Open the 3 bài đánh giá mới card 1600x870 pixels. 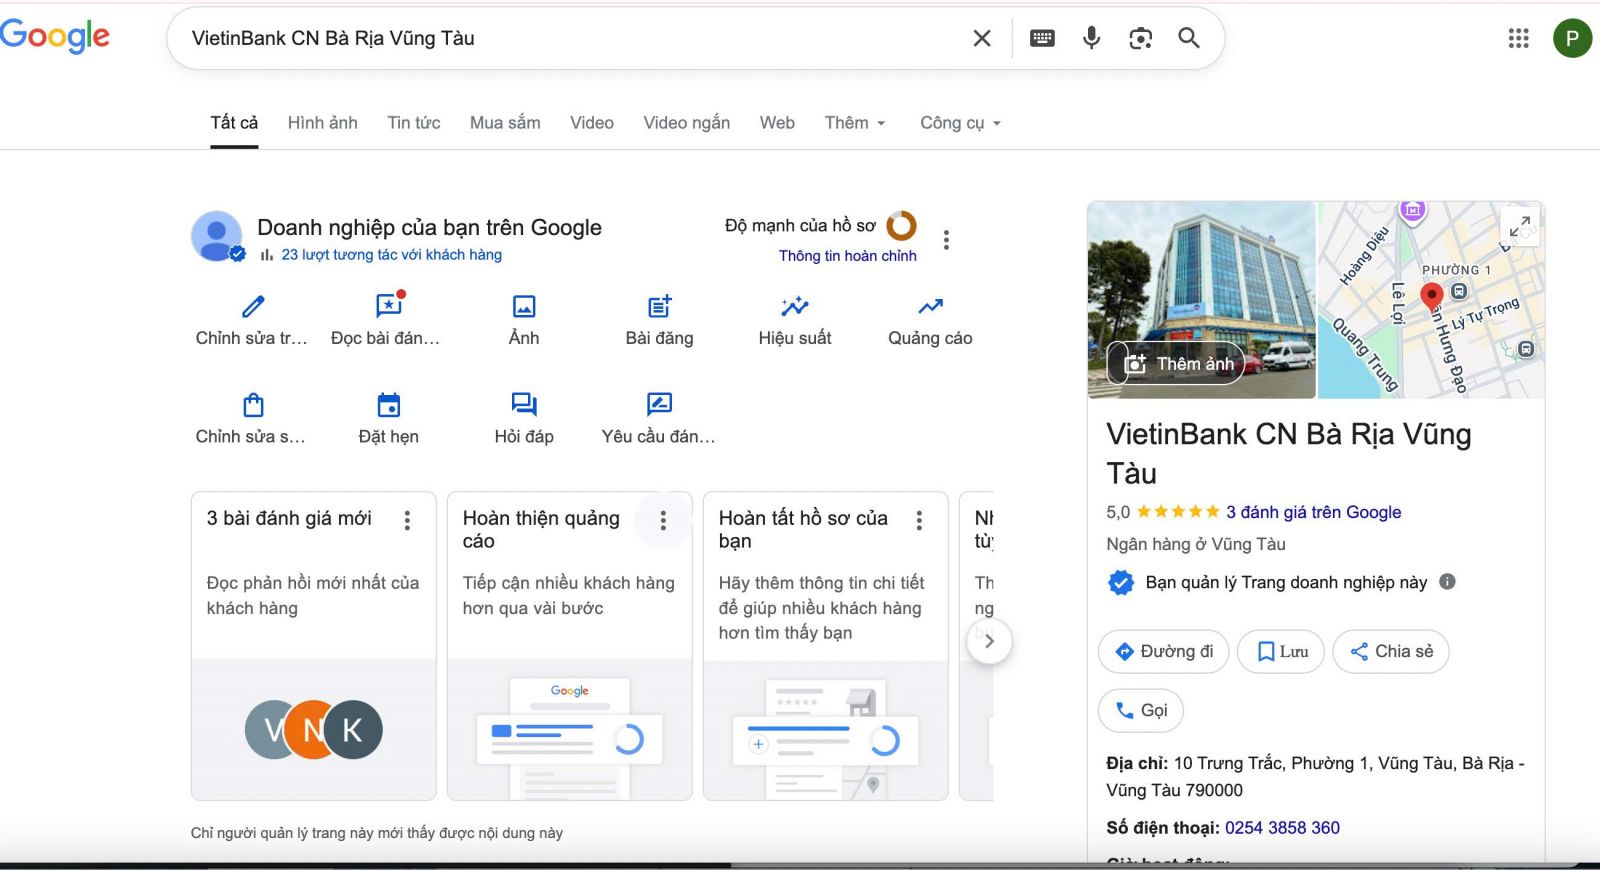[x=314, y=646]
